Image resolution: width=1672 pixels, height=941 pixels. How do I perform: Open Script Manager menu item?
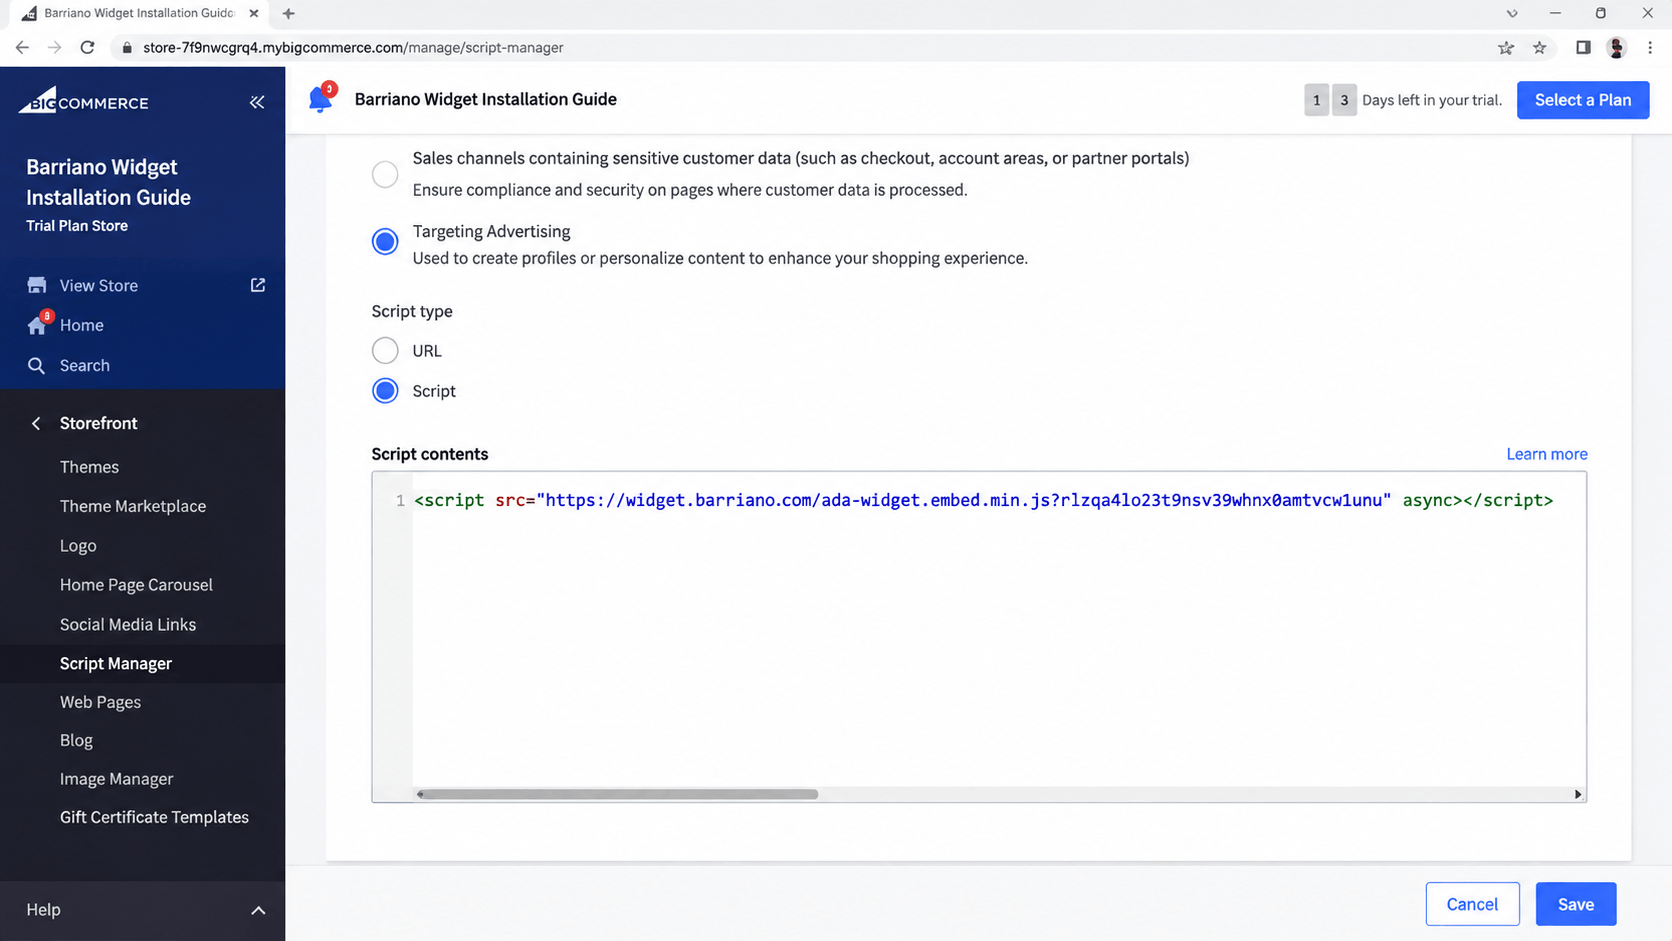(x=116, y=663)
